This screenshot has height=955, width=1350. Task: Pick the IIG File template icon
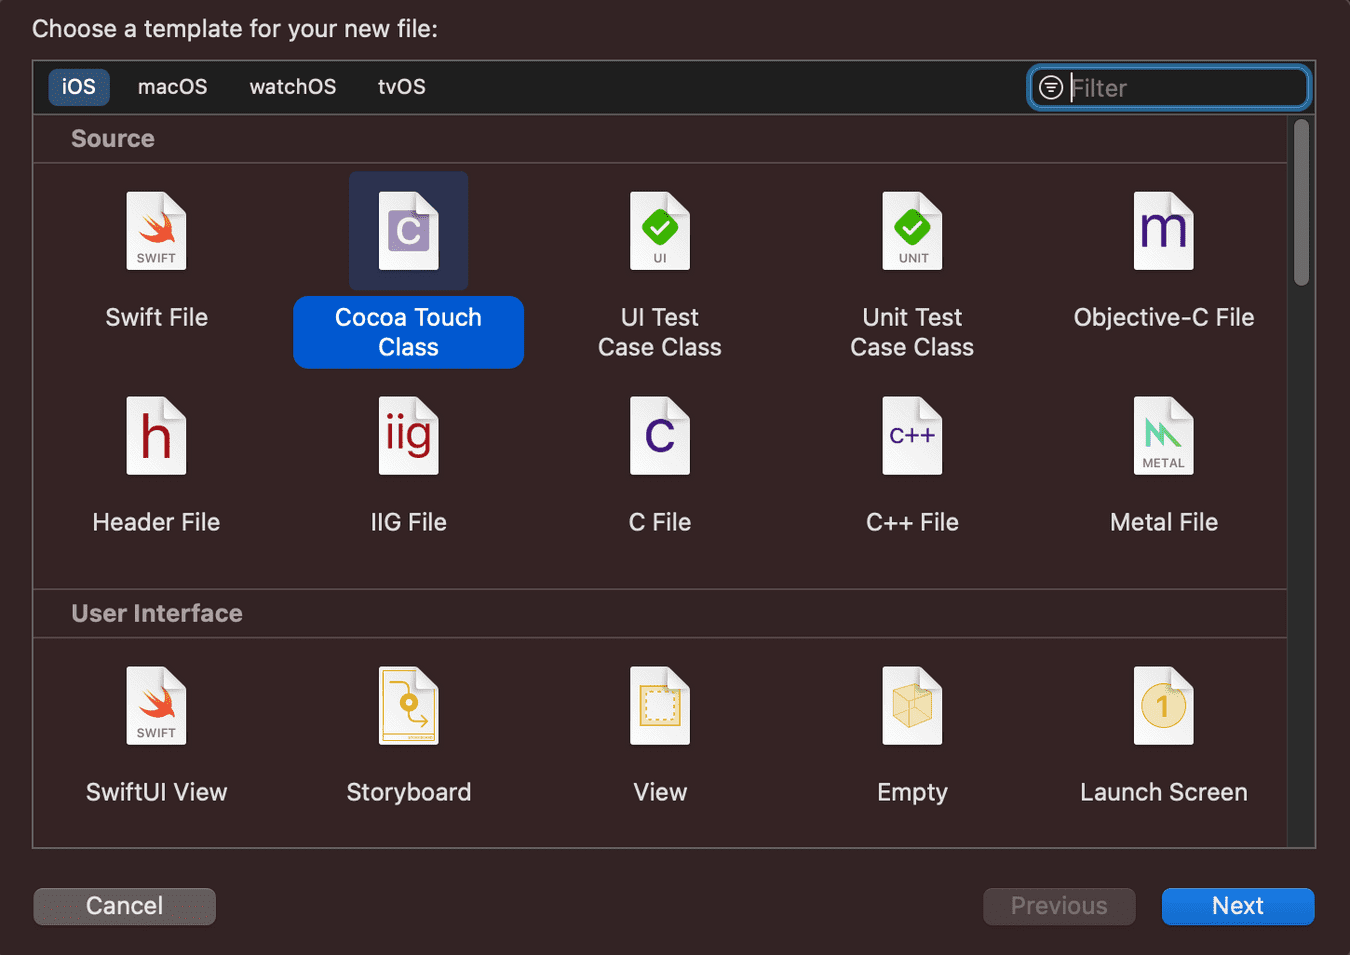click(408, 437)
